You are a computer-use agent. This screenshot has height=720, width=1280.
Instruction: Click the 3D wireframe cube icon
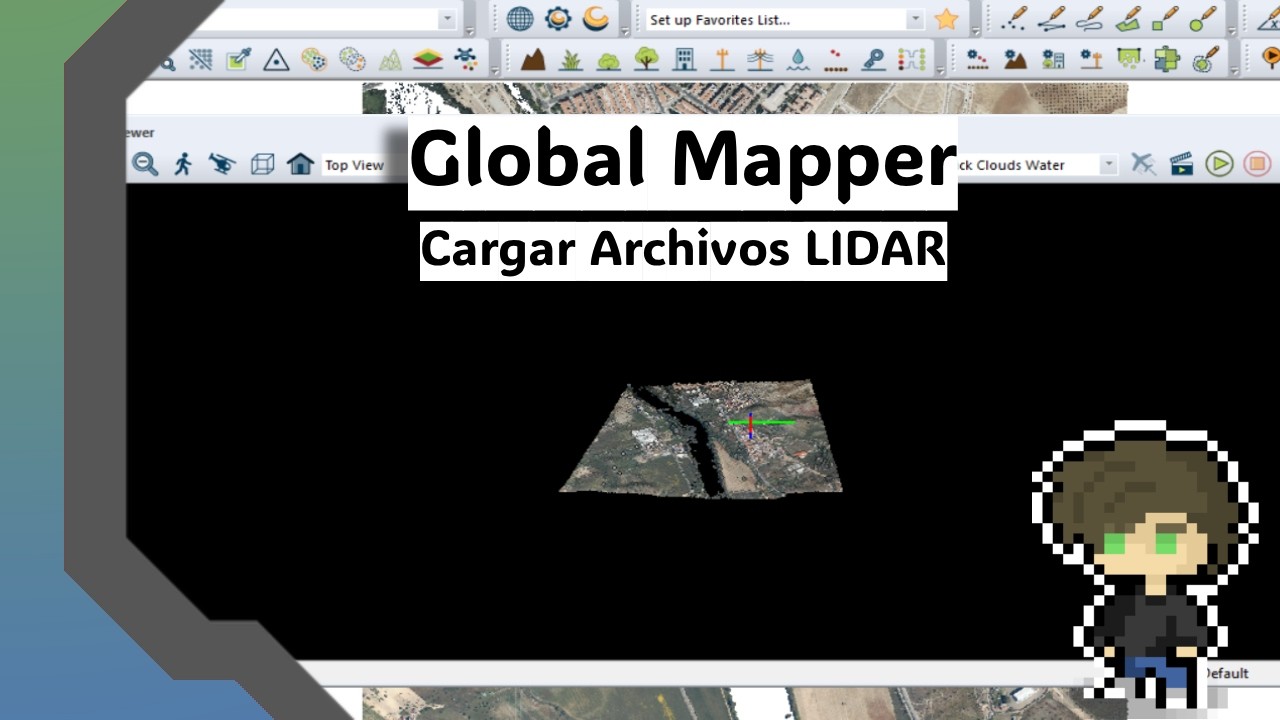262,164
